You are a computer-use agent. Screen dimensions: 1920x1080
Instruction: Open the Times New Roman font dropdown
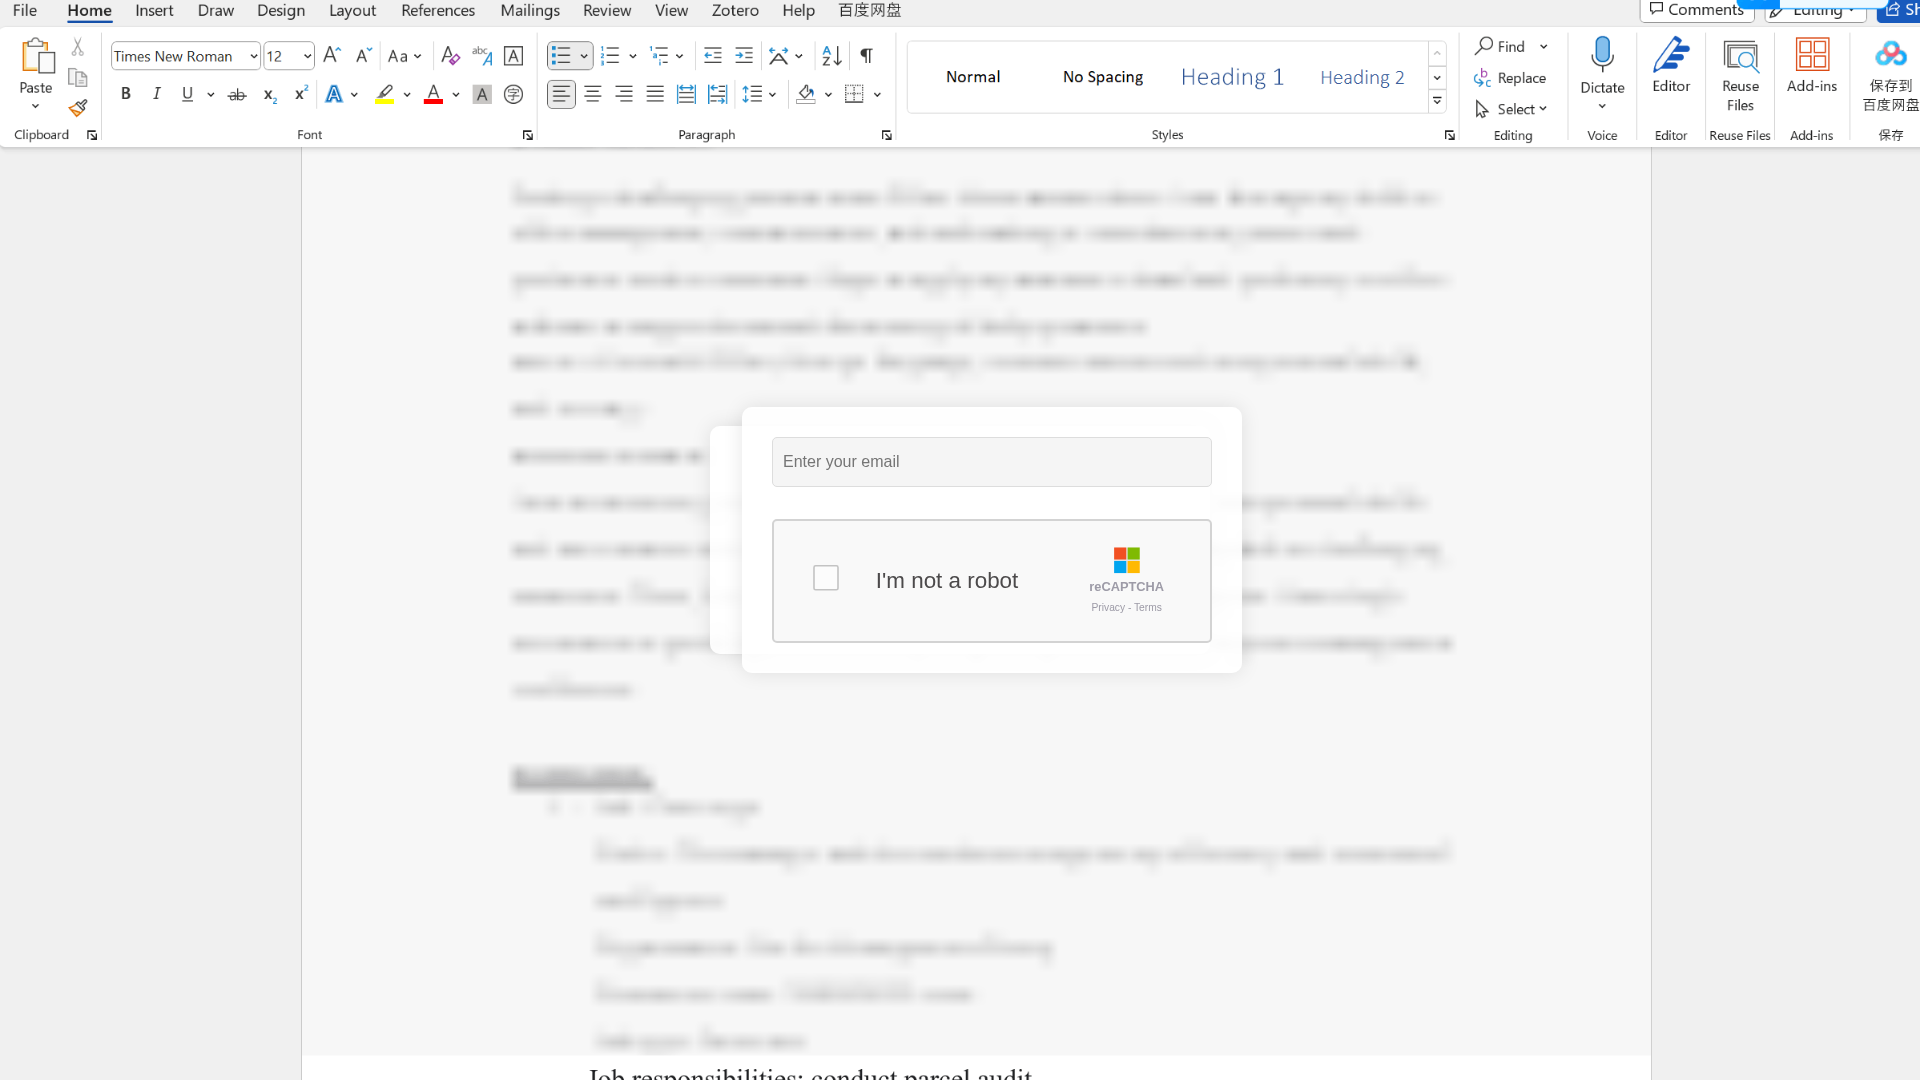253,57
